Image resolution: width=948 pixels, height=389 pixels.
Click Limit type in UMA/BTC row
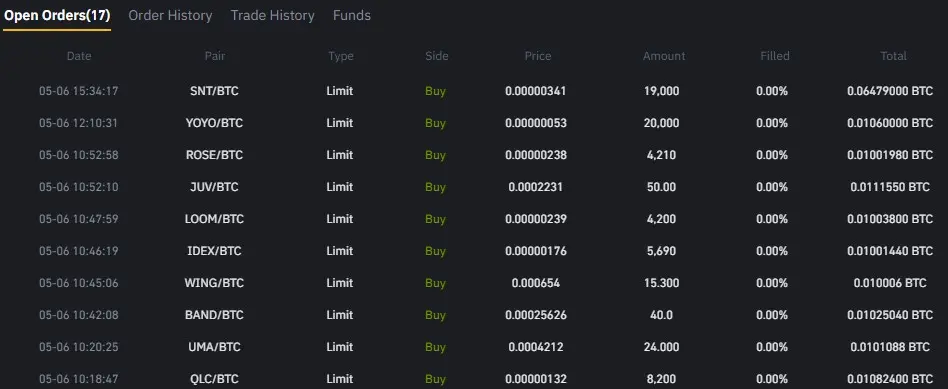click(x=340, y=347)
